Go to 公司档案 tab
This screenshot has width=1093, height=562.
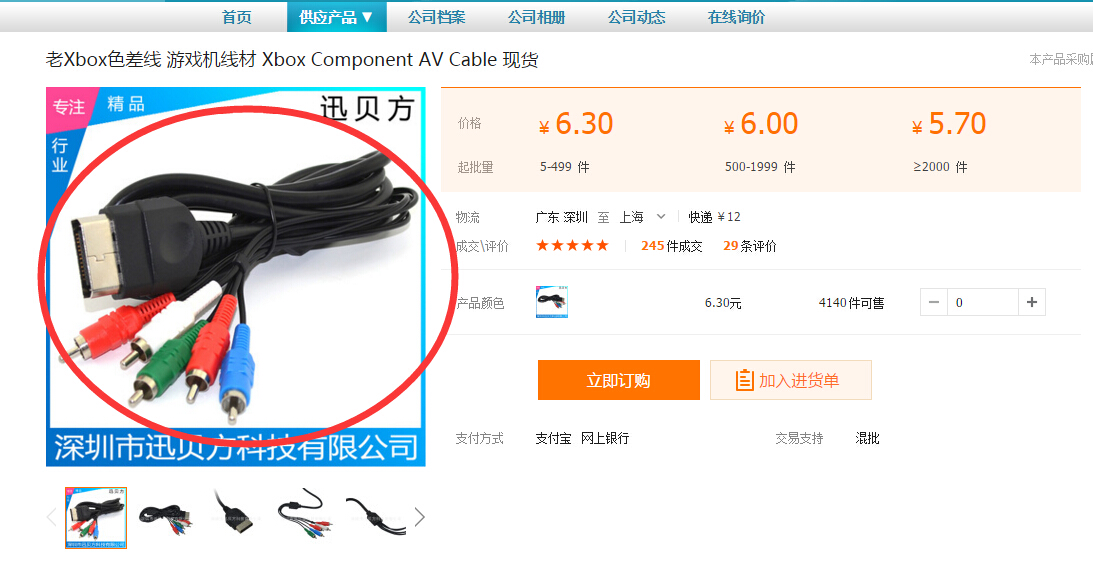pyautogui.click(x=436, y=17)
